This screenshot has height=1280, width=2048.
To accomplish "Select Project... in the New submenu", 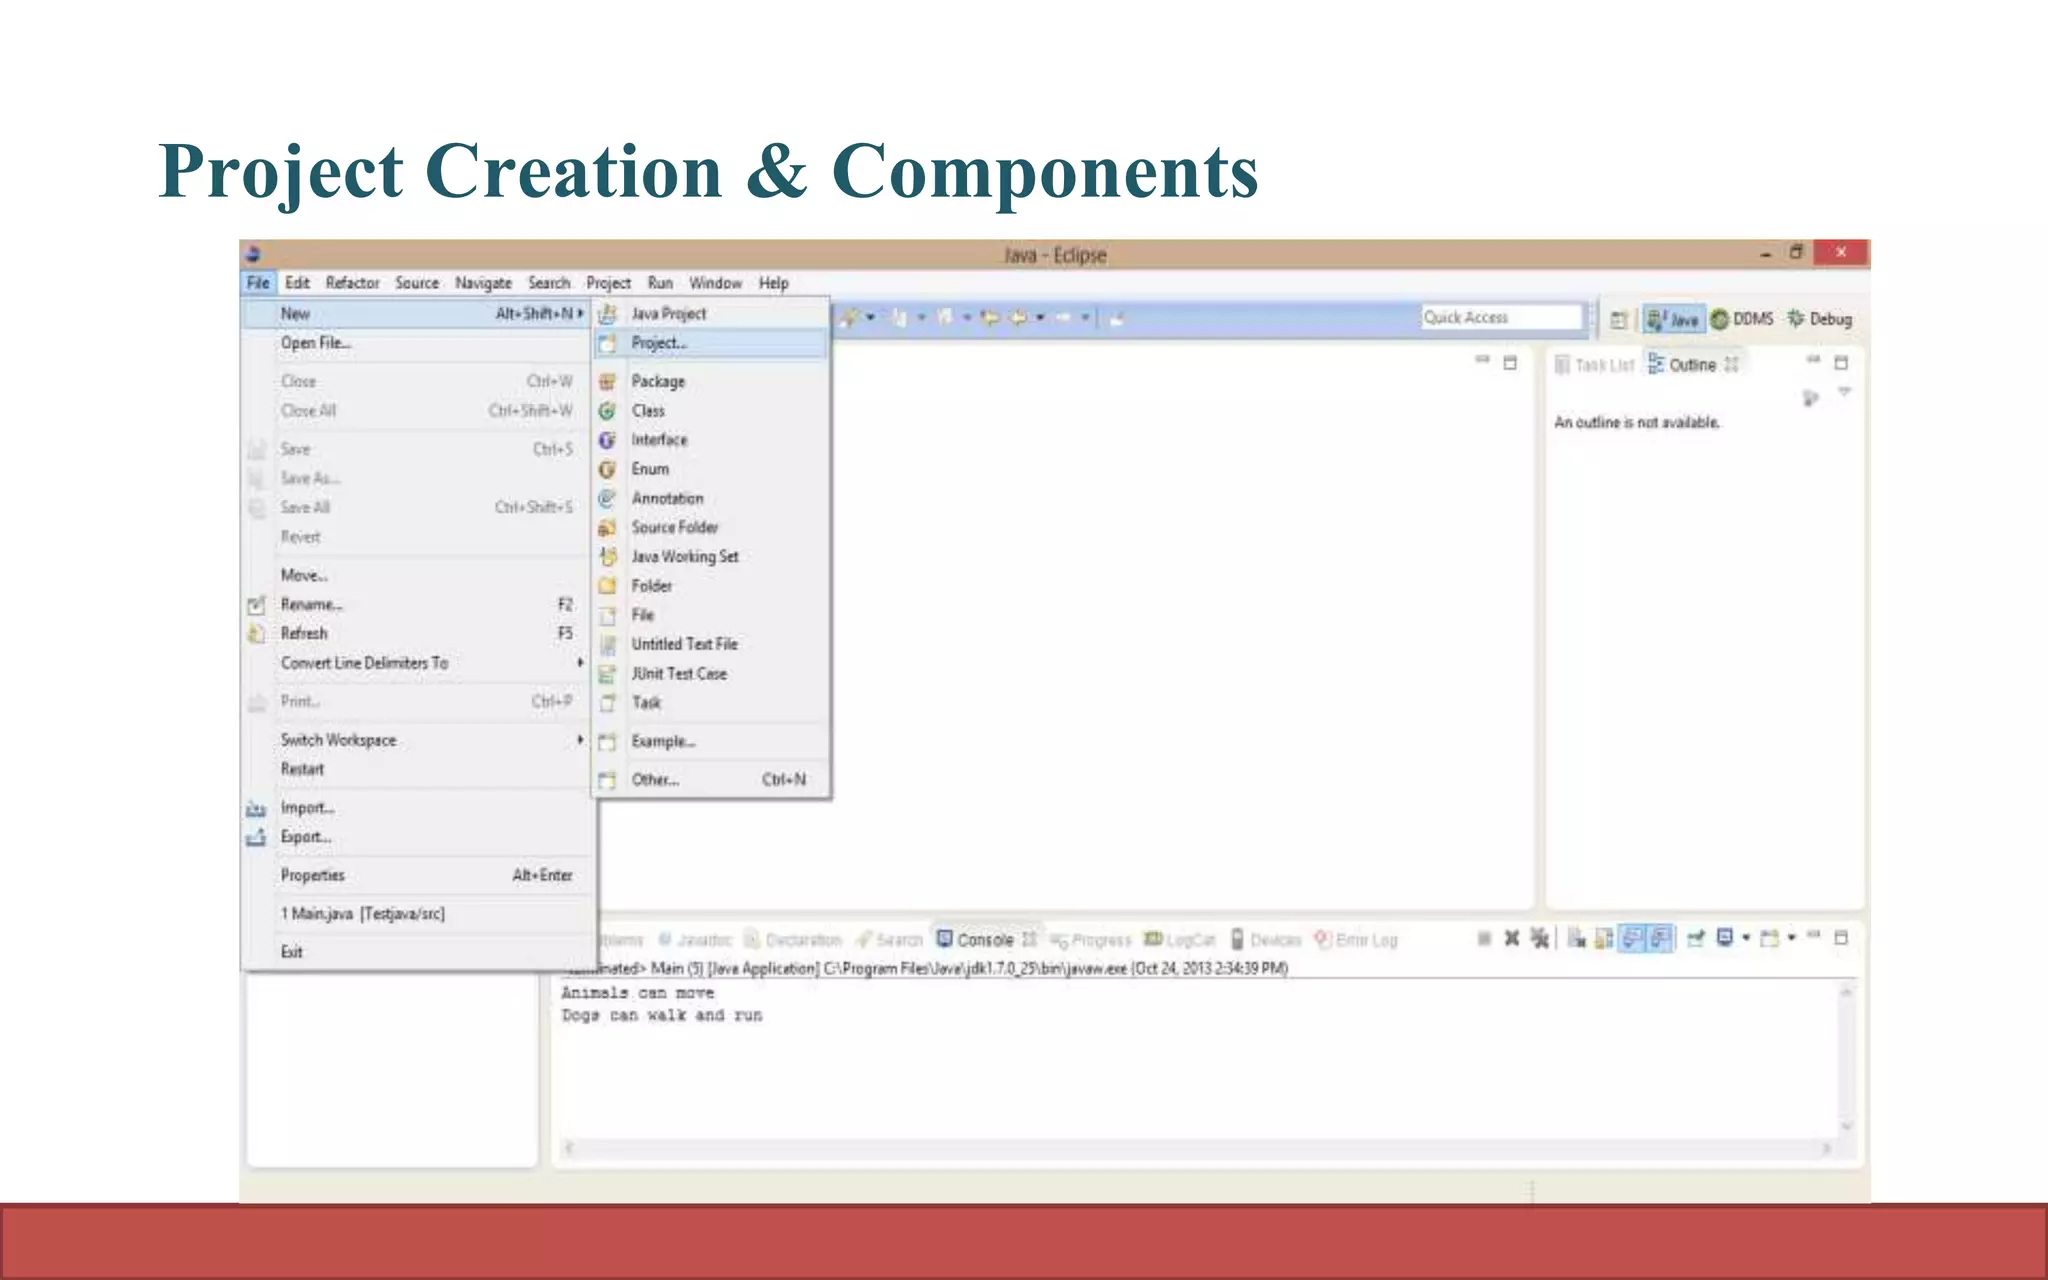I will click(x=712, y=343).
